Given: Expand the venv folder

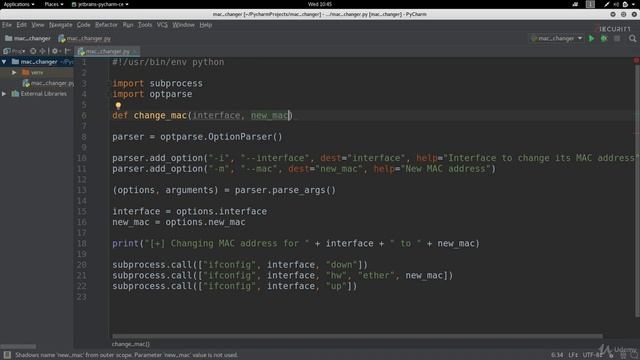Looking at the screenshot, I should pos(14,72).
